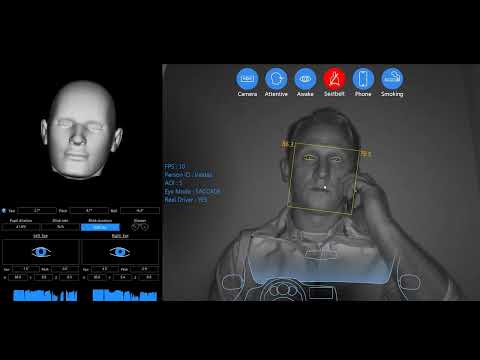
Task: Click the 'Pupil dilation' label
Action: (x=21, y=221)
